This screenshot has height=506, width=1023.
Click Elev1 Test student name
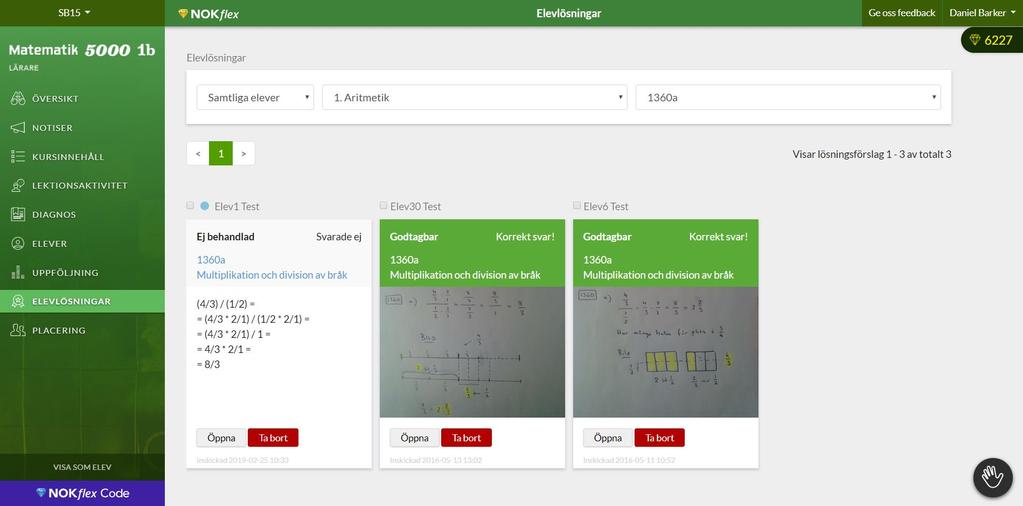(237, 206)
